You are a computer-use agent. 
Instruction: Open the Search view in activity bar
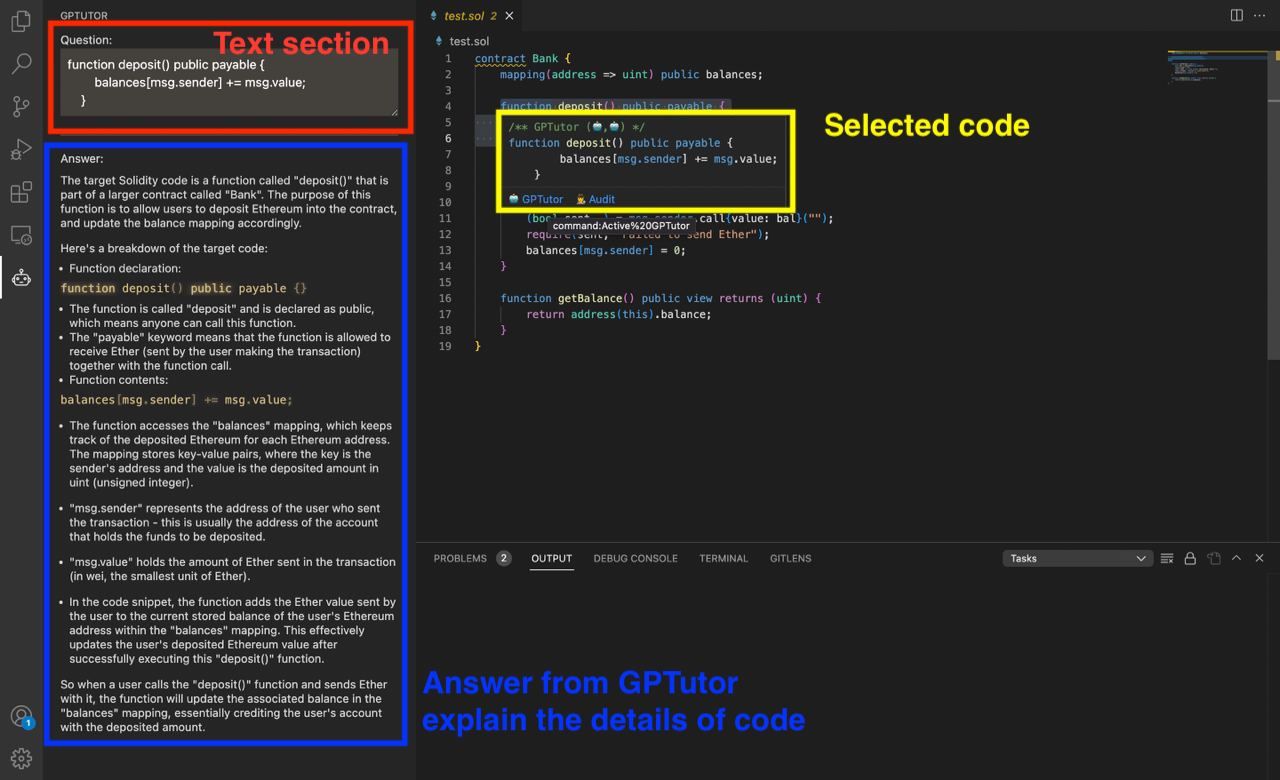21,64
